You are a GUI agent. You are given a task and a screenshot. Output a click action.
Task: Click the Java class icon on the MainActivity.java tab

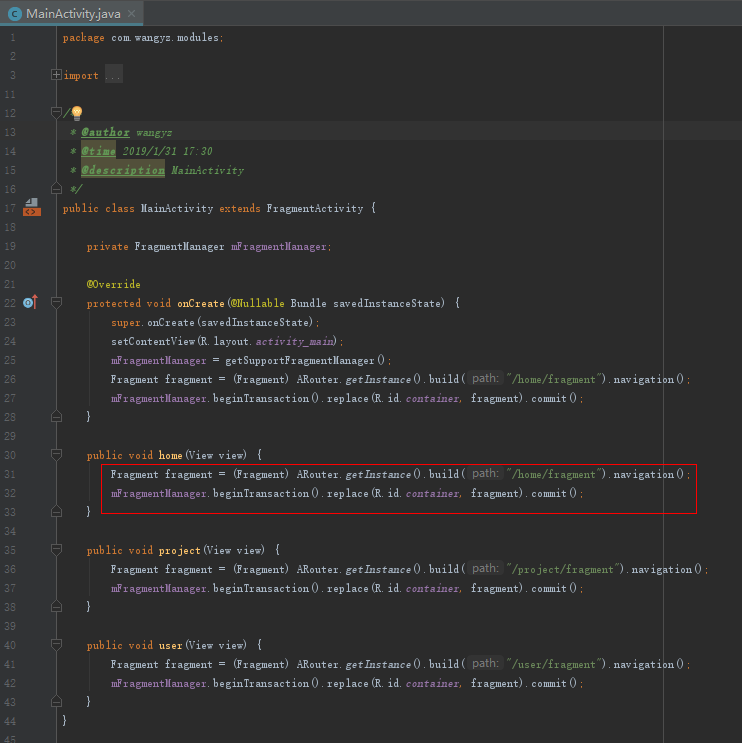[x=15, y=13]
